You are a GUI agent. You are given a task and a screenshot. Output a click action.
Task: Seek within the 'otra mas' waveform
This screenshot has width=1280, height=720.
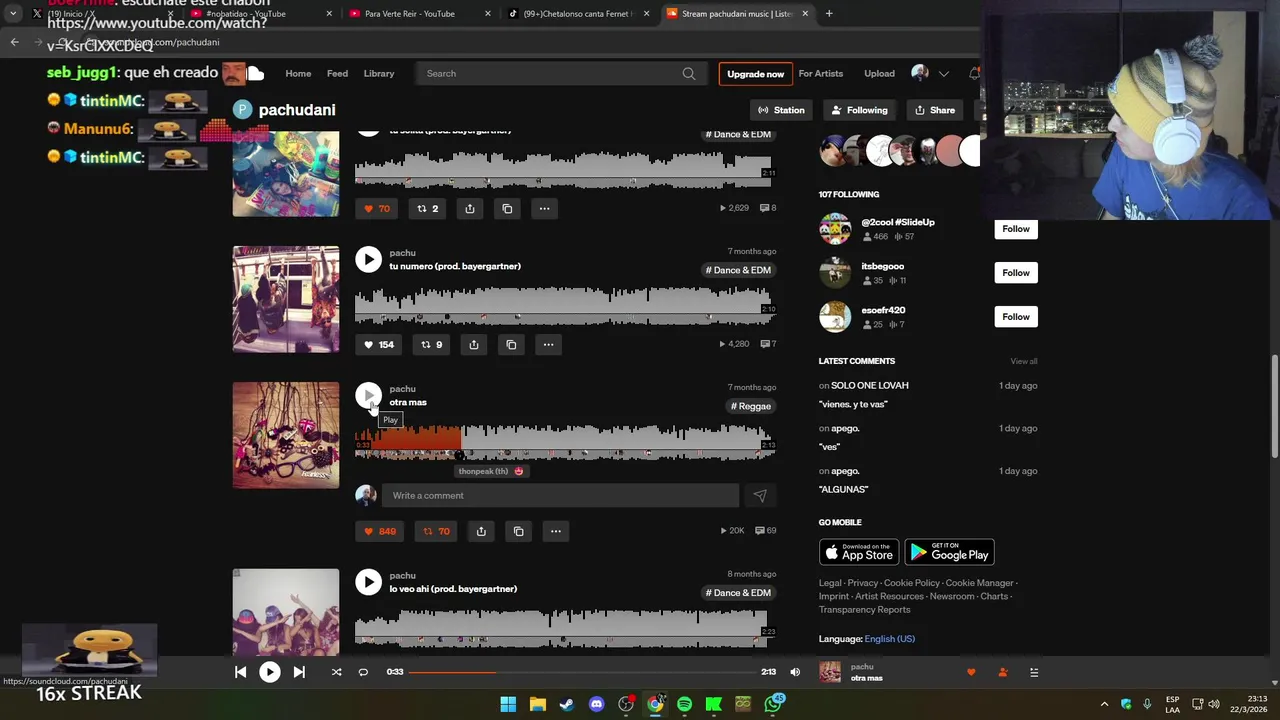click(563, 442)
